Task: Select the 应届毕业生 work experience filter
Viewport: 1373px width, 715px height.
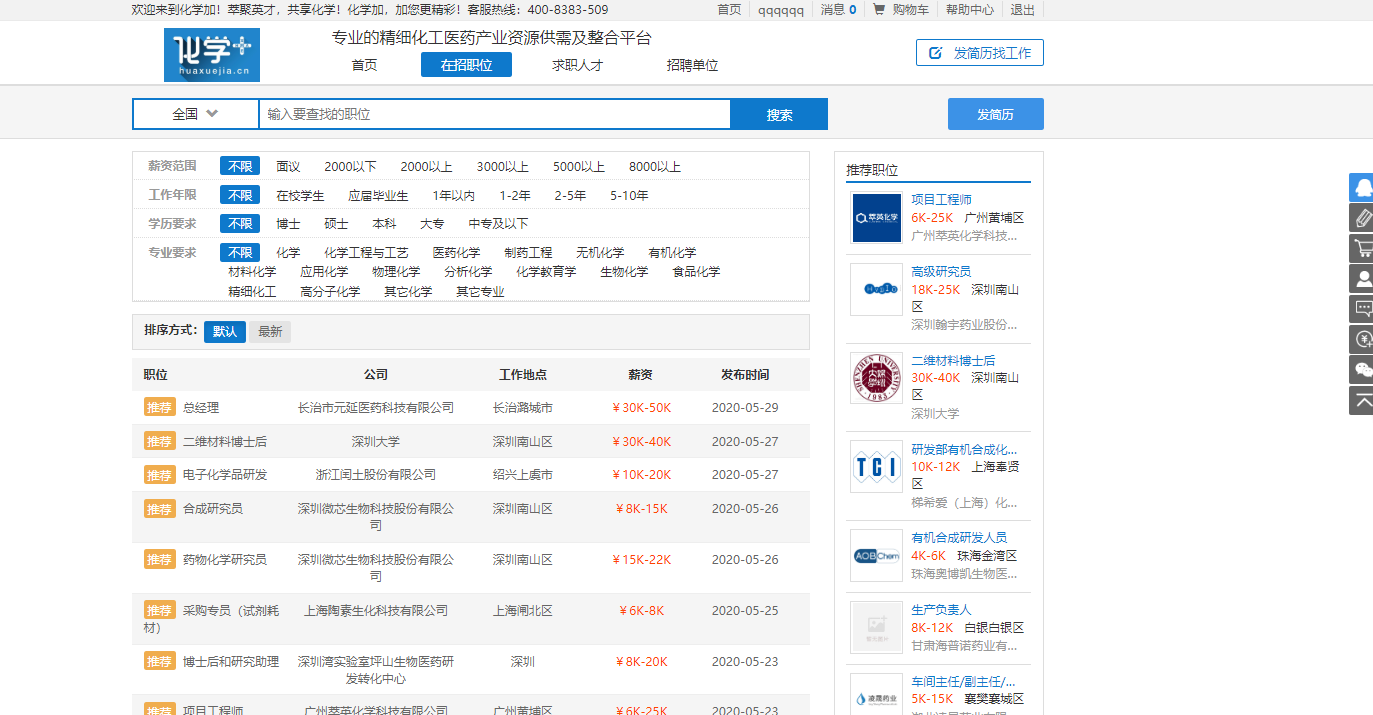Action: point(378,196)
